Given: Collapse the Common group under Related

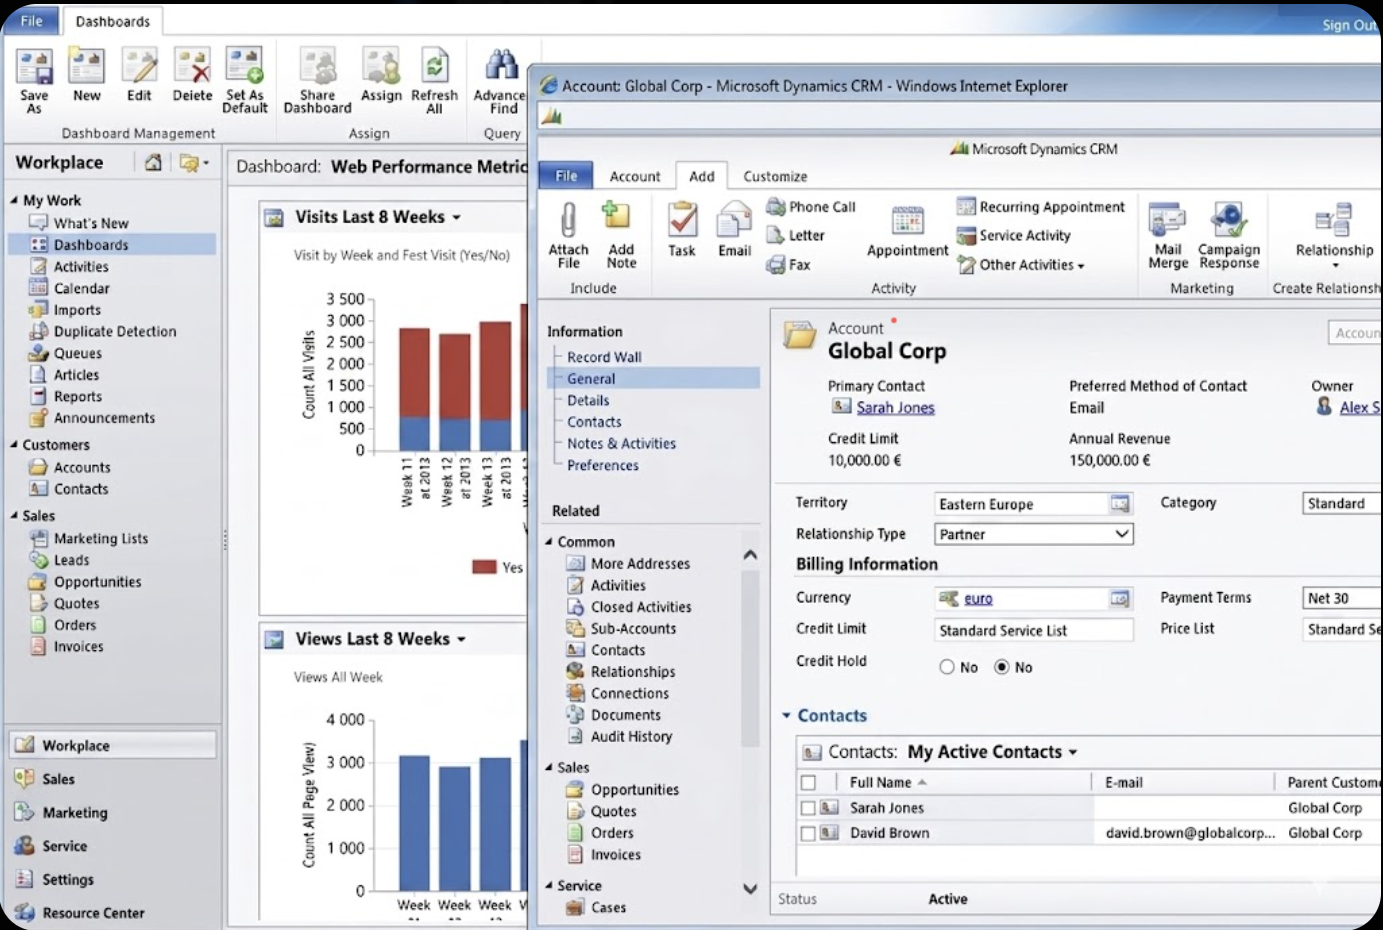Looking at the screenshot, I should coord(549,542).
